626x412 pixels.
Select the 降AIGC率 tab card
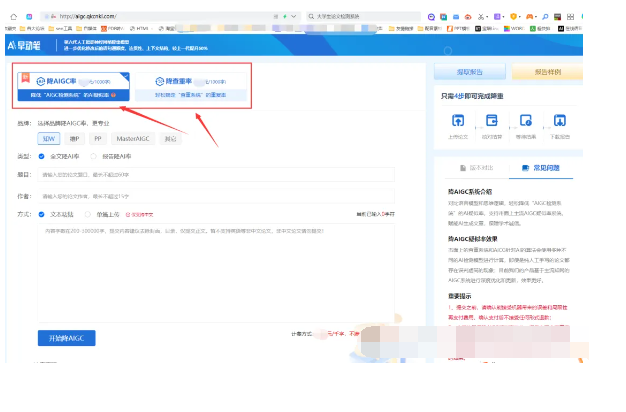coord(73,86)
